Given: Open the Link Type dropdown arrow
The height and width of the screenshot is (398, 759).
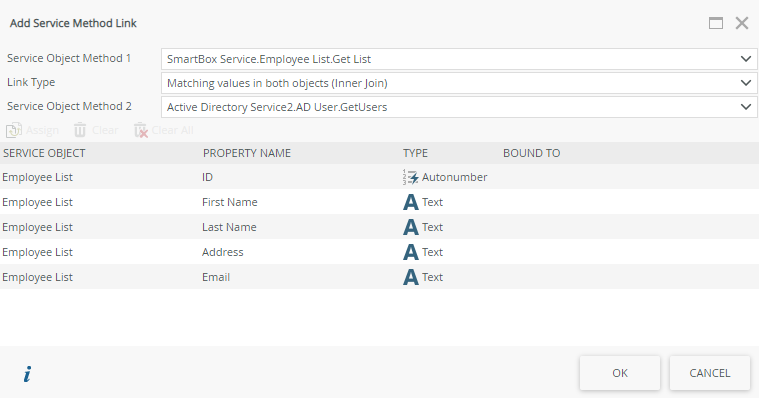Looking at the screenshot, I should click(746, 83).
